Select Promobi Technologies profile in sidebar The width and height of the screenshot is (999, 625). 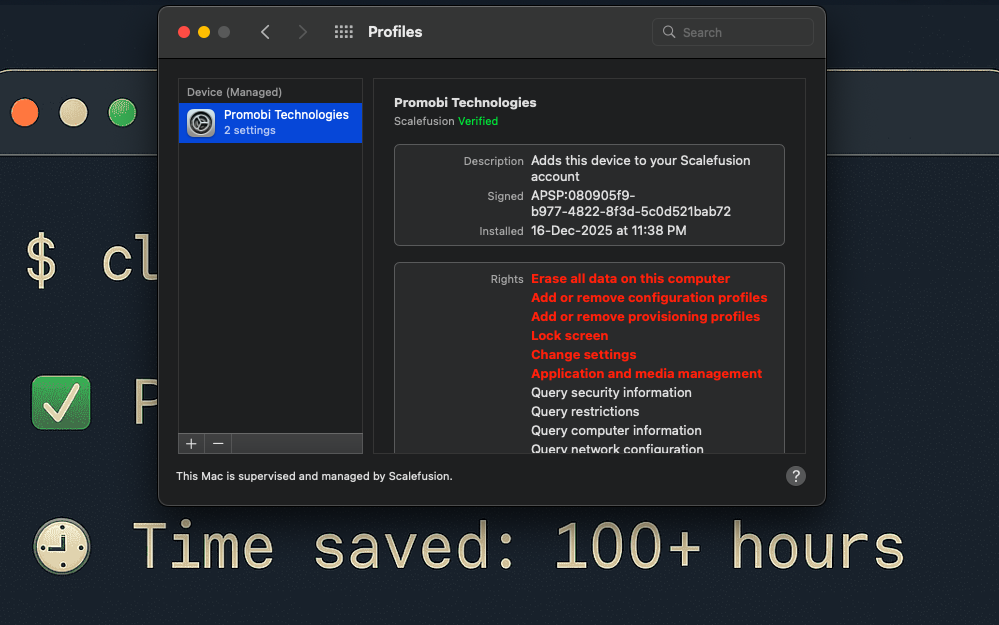[x=270, y=122]
